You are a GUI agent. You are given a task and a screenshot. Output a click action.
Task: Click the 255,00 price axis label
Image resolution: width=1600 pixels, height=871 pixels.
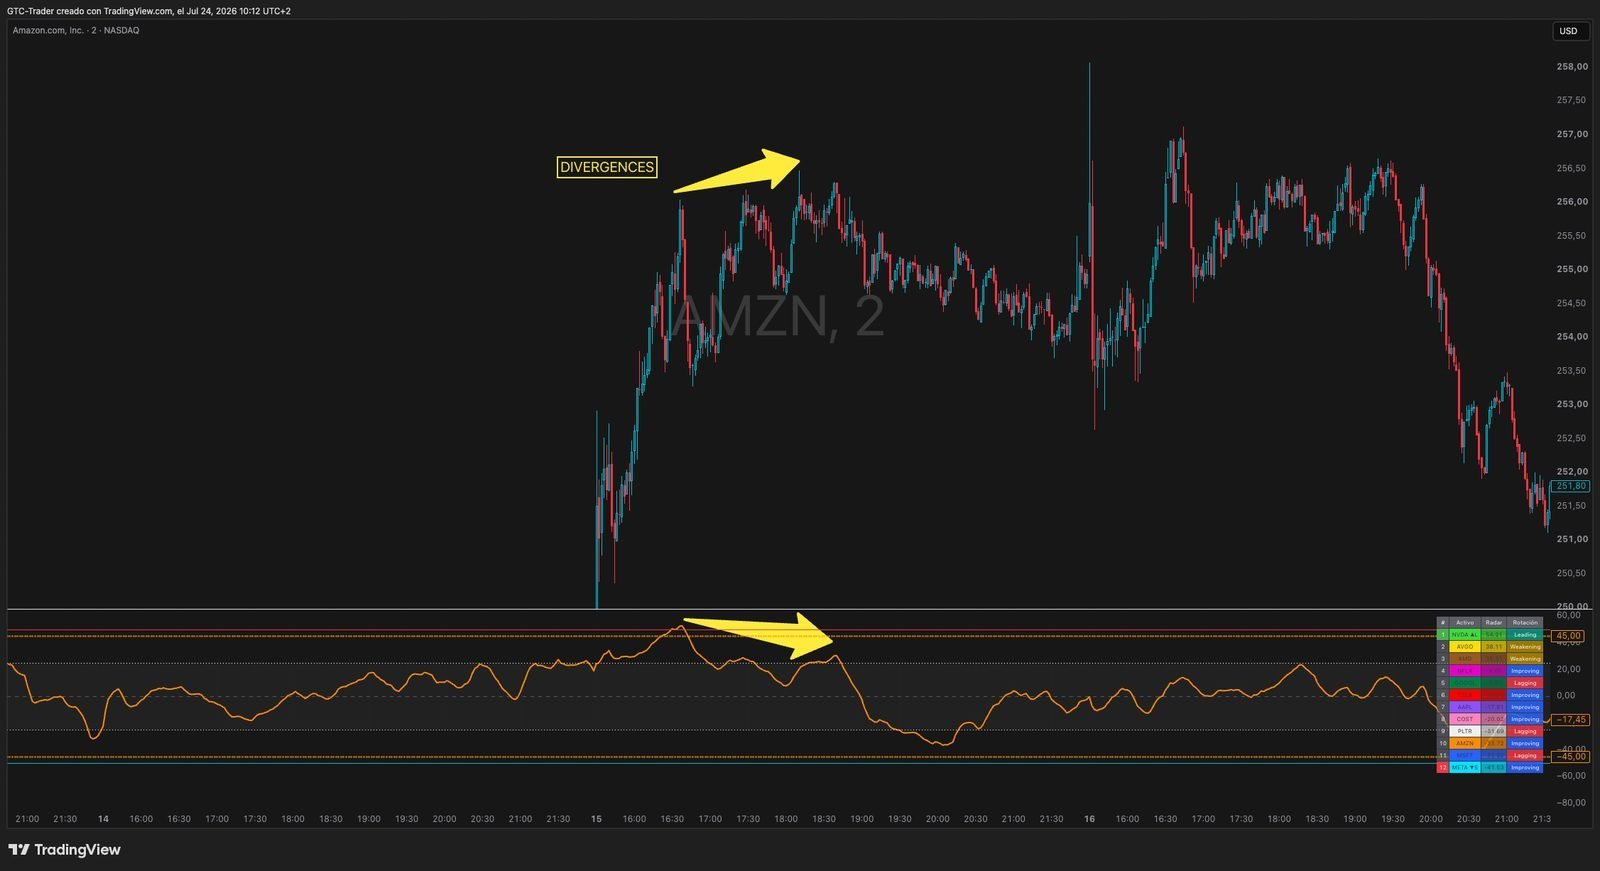(1572, 269)
